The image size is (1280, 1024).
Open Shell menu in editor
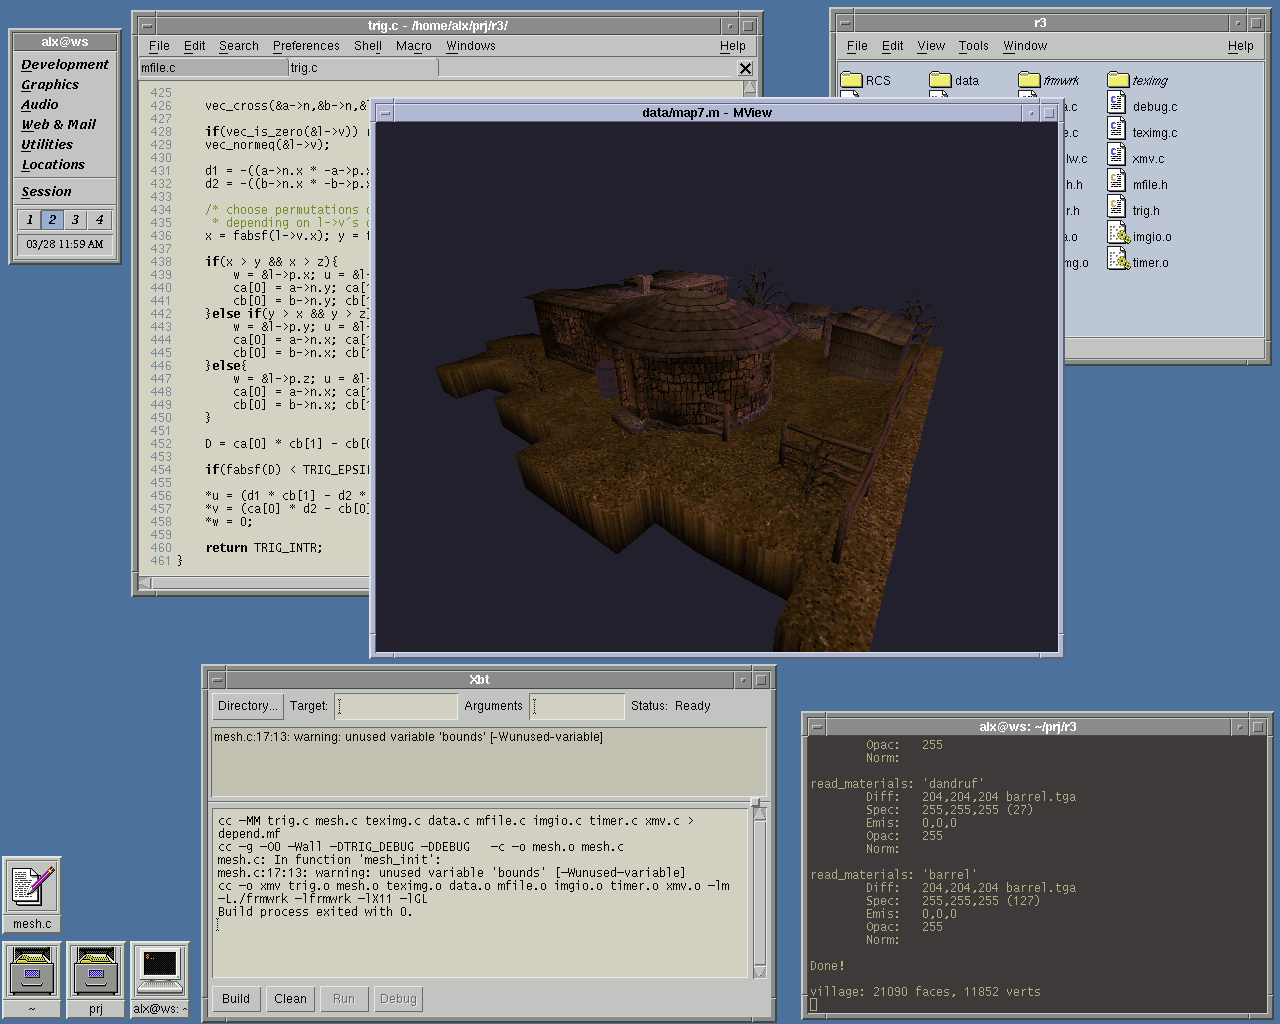click(368, 46)
